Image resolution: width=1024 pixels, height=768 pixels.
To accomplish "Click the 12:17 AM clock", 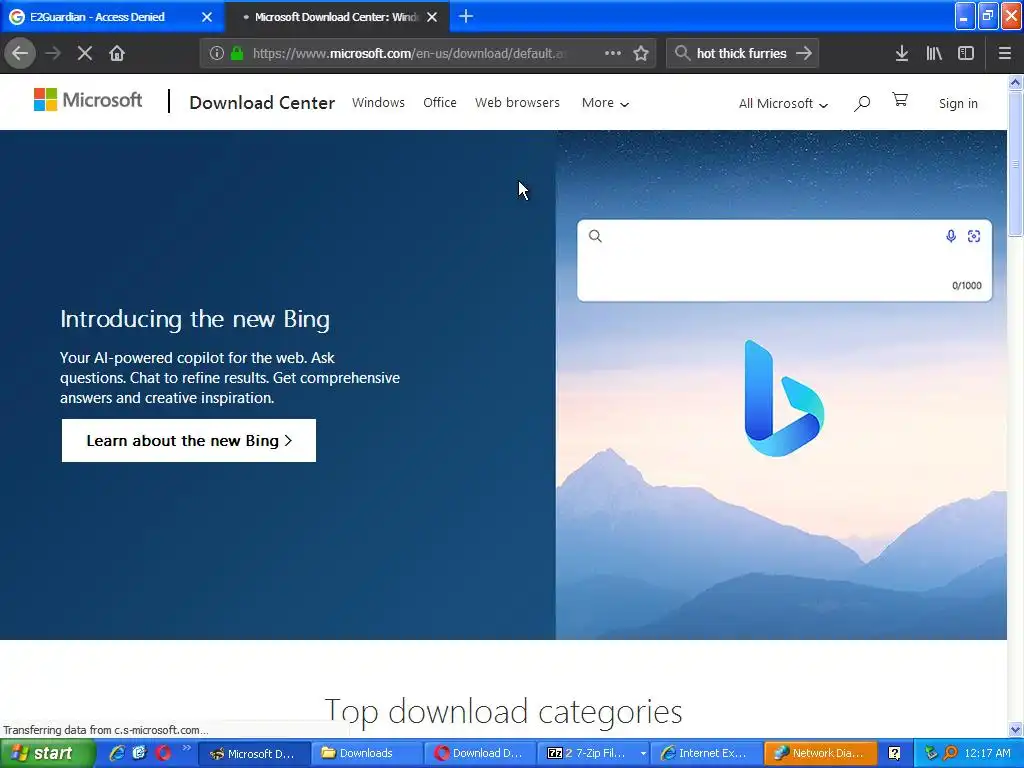I will (987, 753).
